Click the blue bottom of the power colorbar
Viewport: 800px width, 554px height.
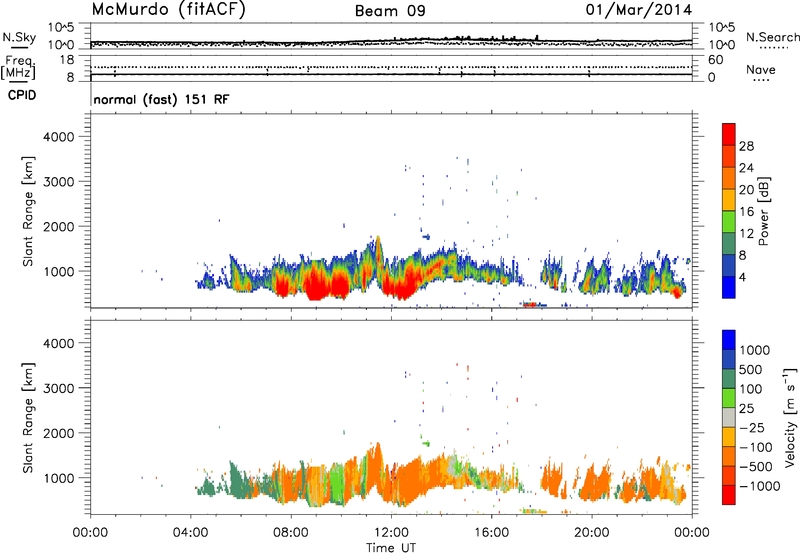point(729,287)
